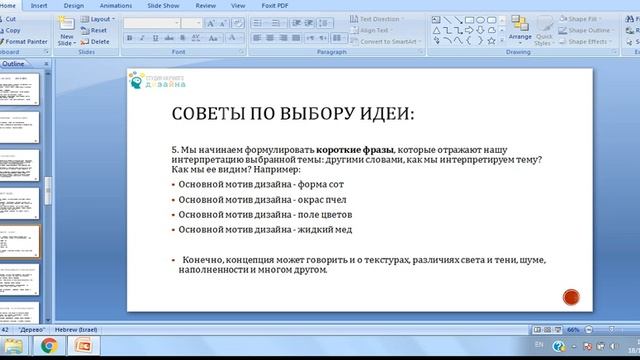Select the Arc shape
The image size is (640, 360).
click(447, 41)
